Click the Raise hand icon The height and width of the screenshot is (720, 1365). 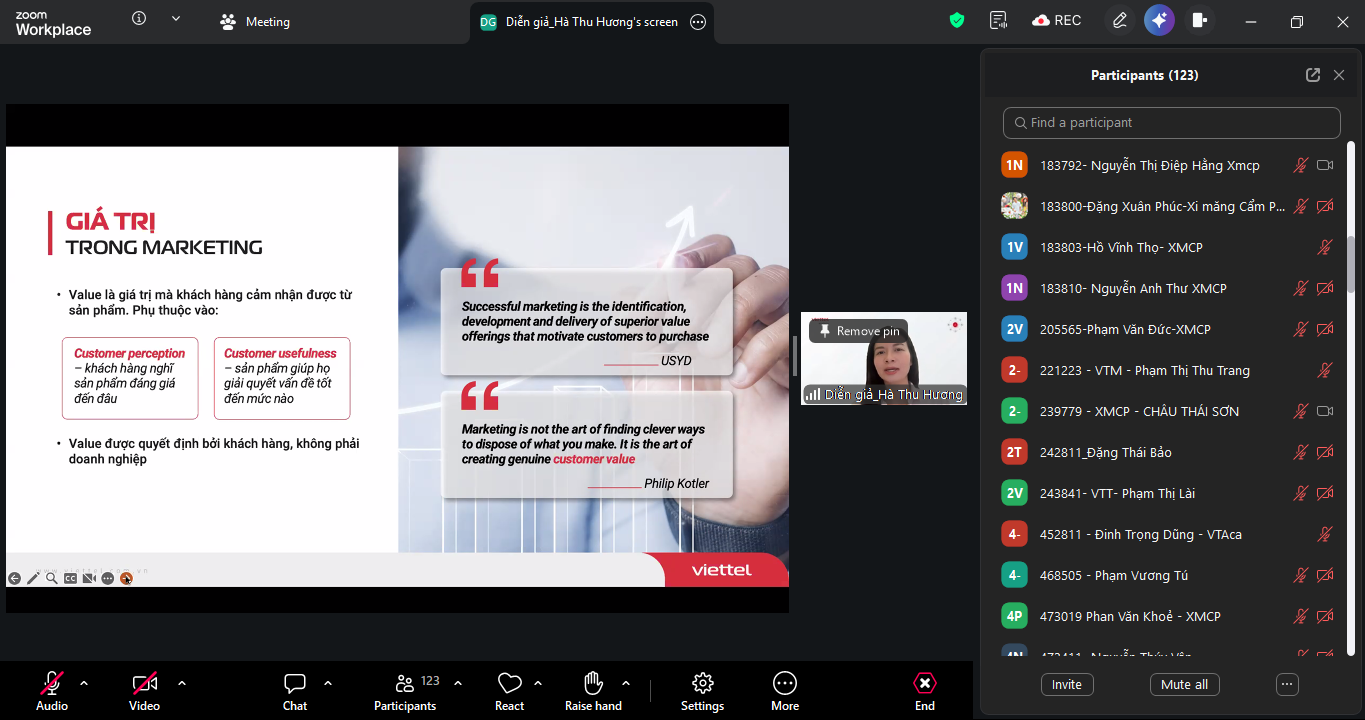pos(593,684)
